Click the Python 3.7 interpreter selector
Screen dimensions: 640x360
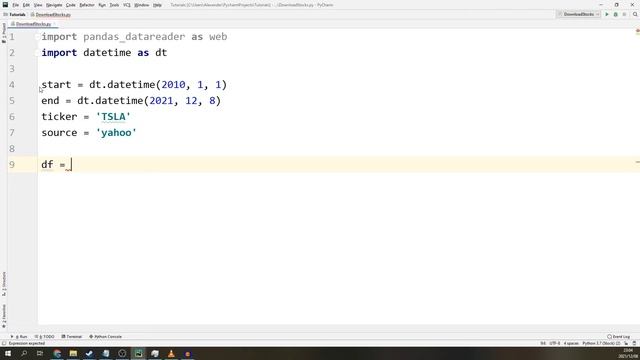pyautogui.click(x=601, y=344)
